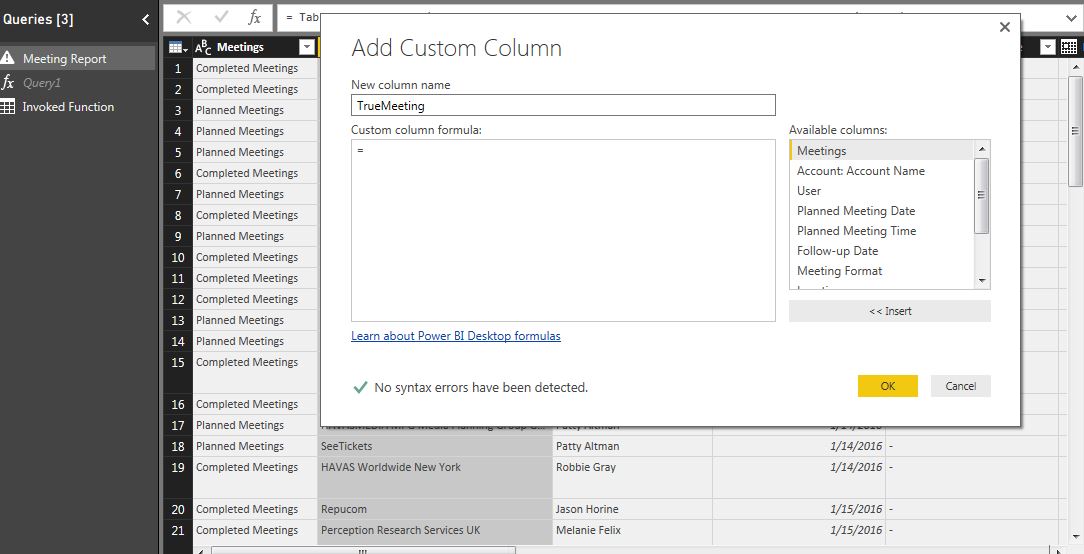Click the ABC data type icon of Meetings
Image resolution: width=1084 pixels, height=554 pixels.
tap(203, 47)
